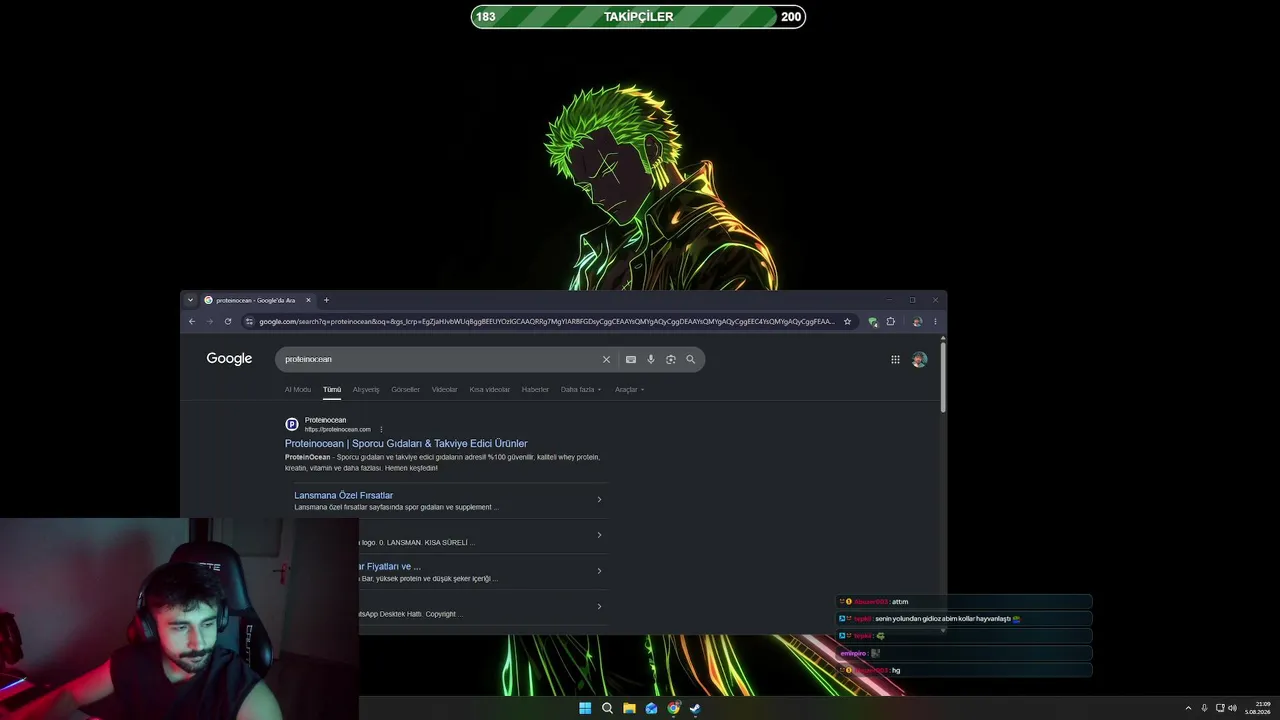
Task: Open the Google account avatar
Action: pos(919,359)
